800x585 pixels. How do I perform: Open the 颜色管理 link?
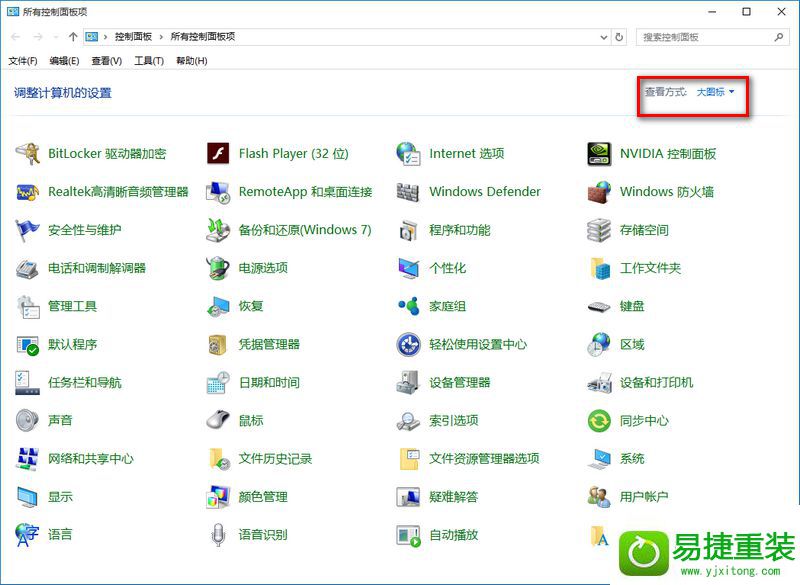point(263,497)
